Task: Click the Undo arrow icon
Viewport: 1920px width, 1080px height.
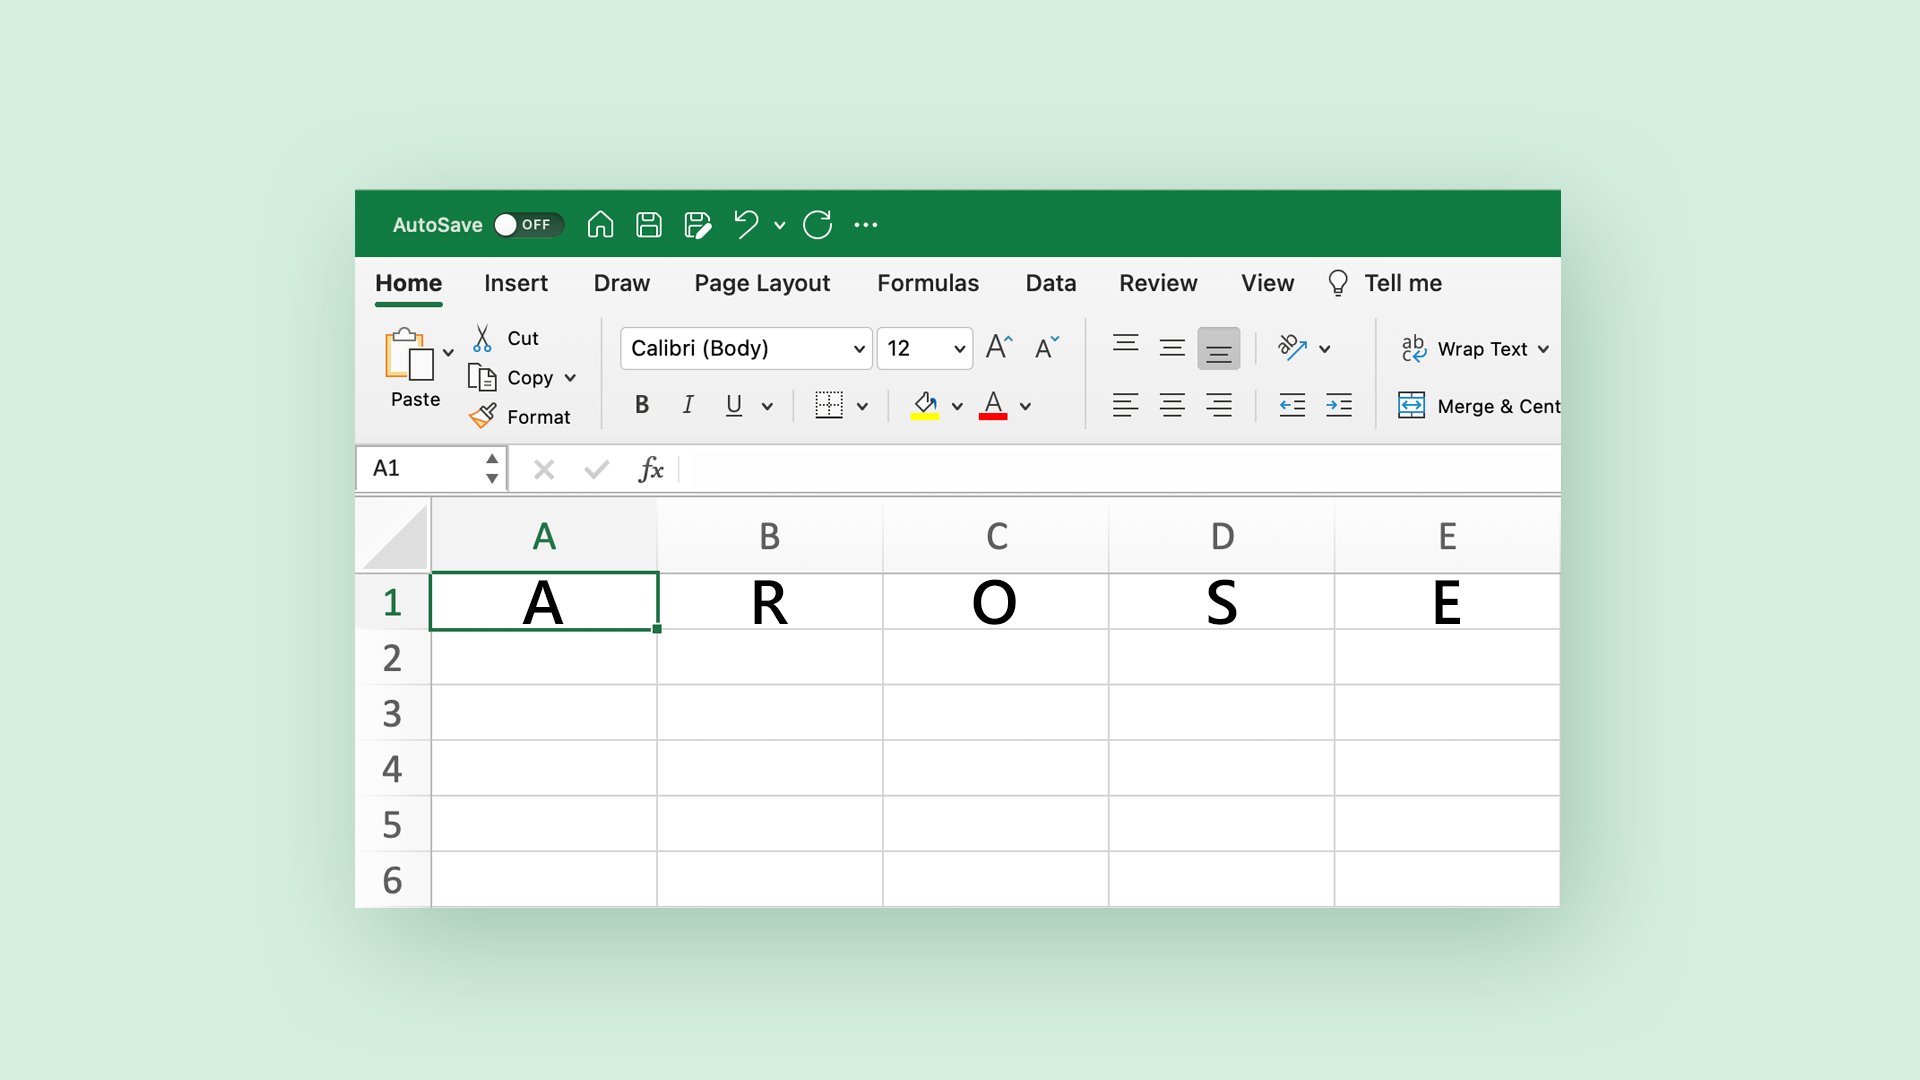Action: pos(746,225)
